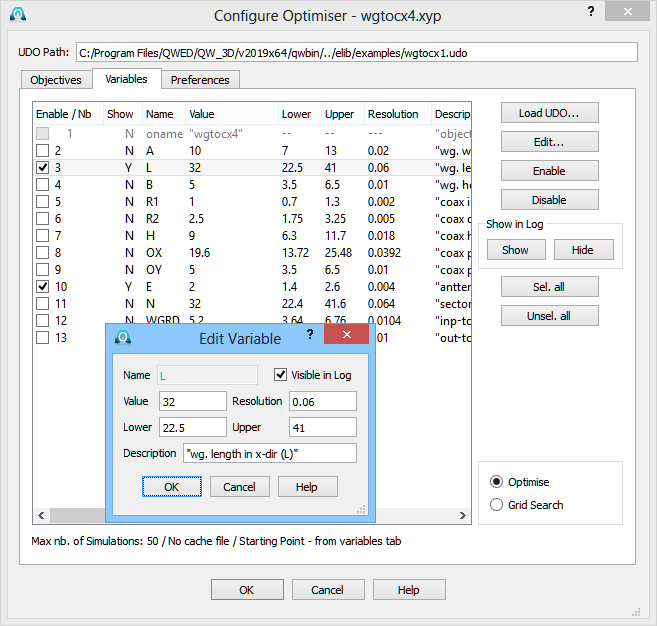The image size is (657, 626).
Task: Click the lower value 6.3 in H row
Action: point(289,235)
